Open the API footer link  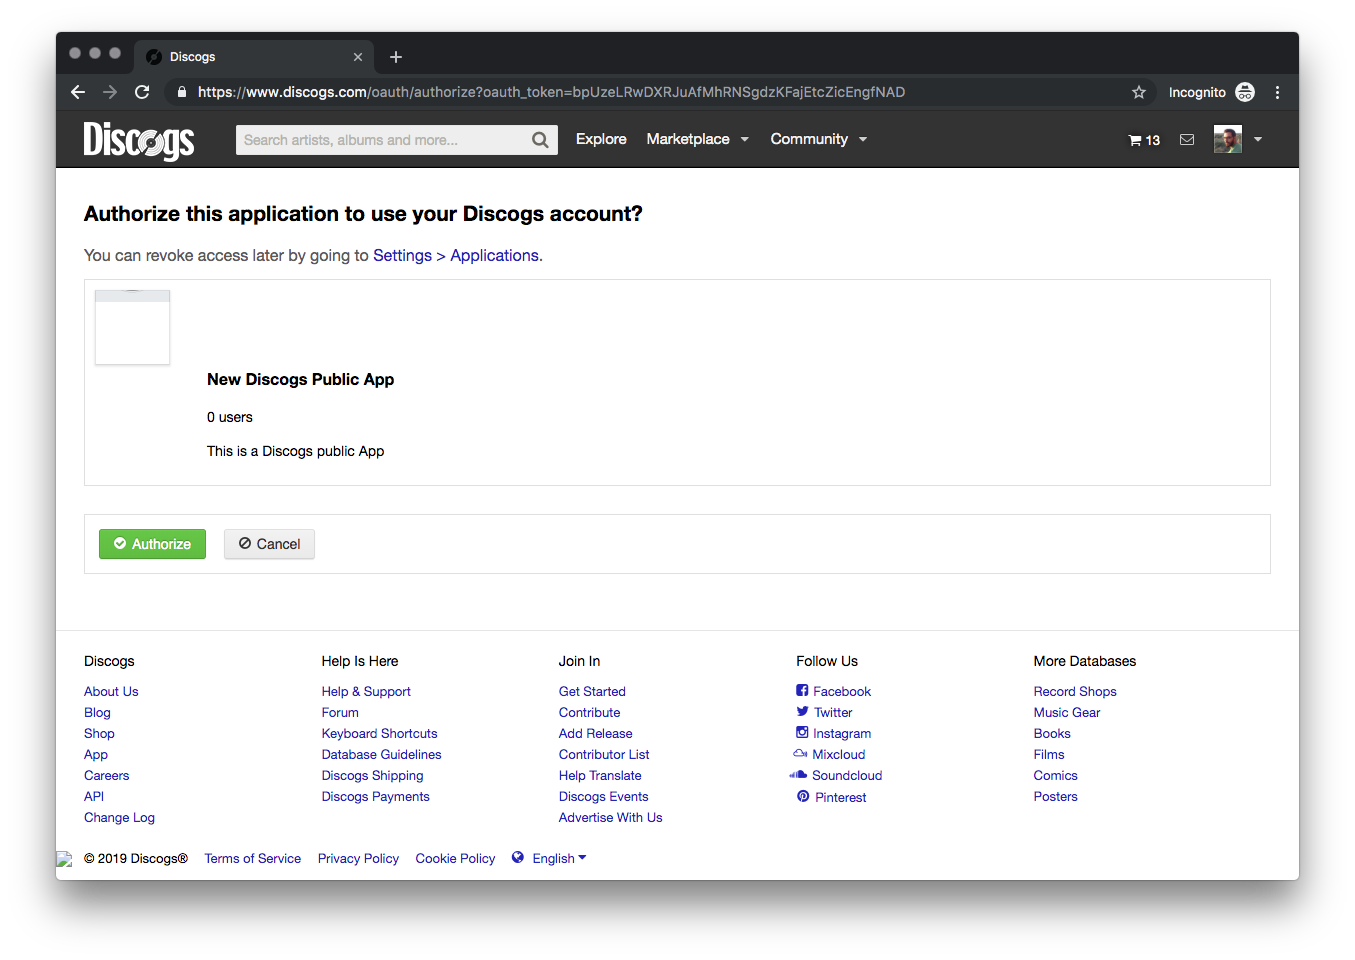coord(94,796)
